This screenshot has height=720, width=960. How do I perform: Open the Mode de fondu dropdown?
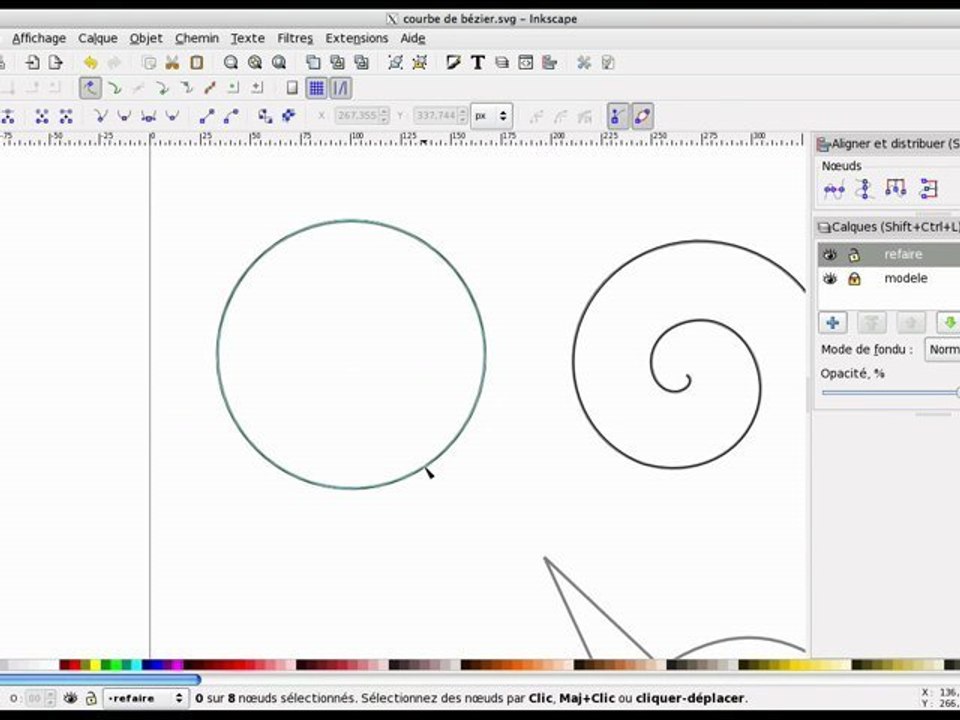click(942, 350)
